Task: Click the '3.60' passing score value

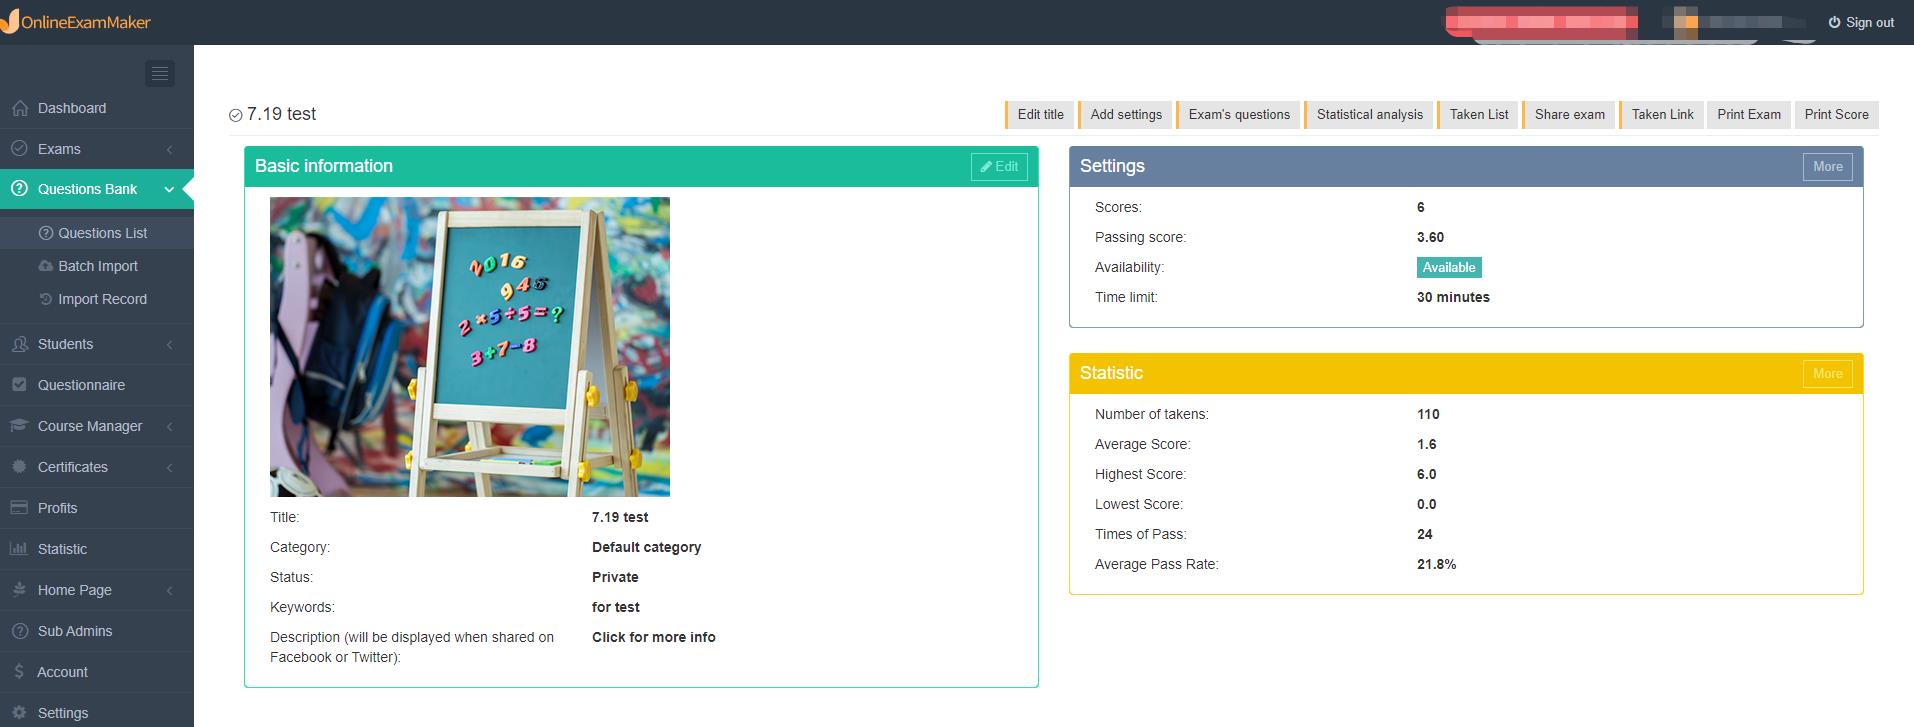Action: pos(1430,237)
